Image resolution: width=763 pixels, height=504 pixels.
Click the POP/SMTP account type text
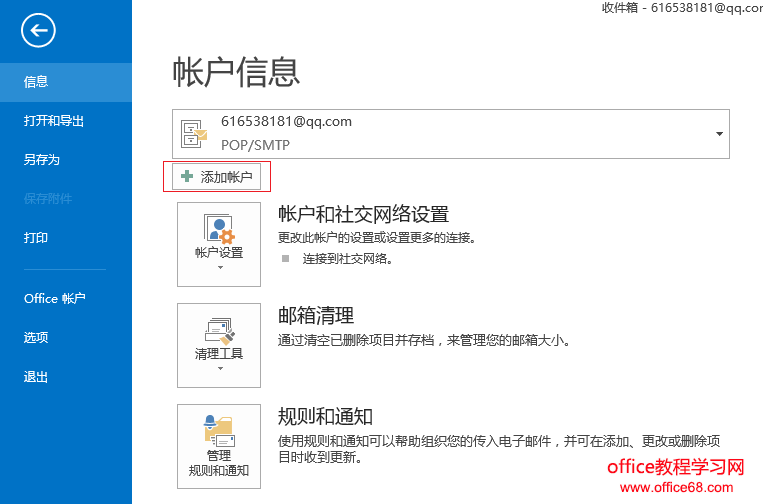coord(255,145)
